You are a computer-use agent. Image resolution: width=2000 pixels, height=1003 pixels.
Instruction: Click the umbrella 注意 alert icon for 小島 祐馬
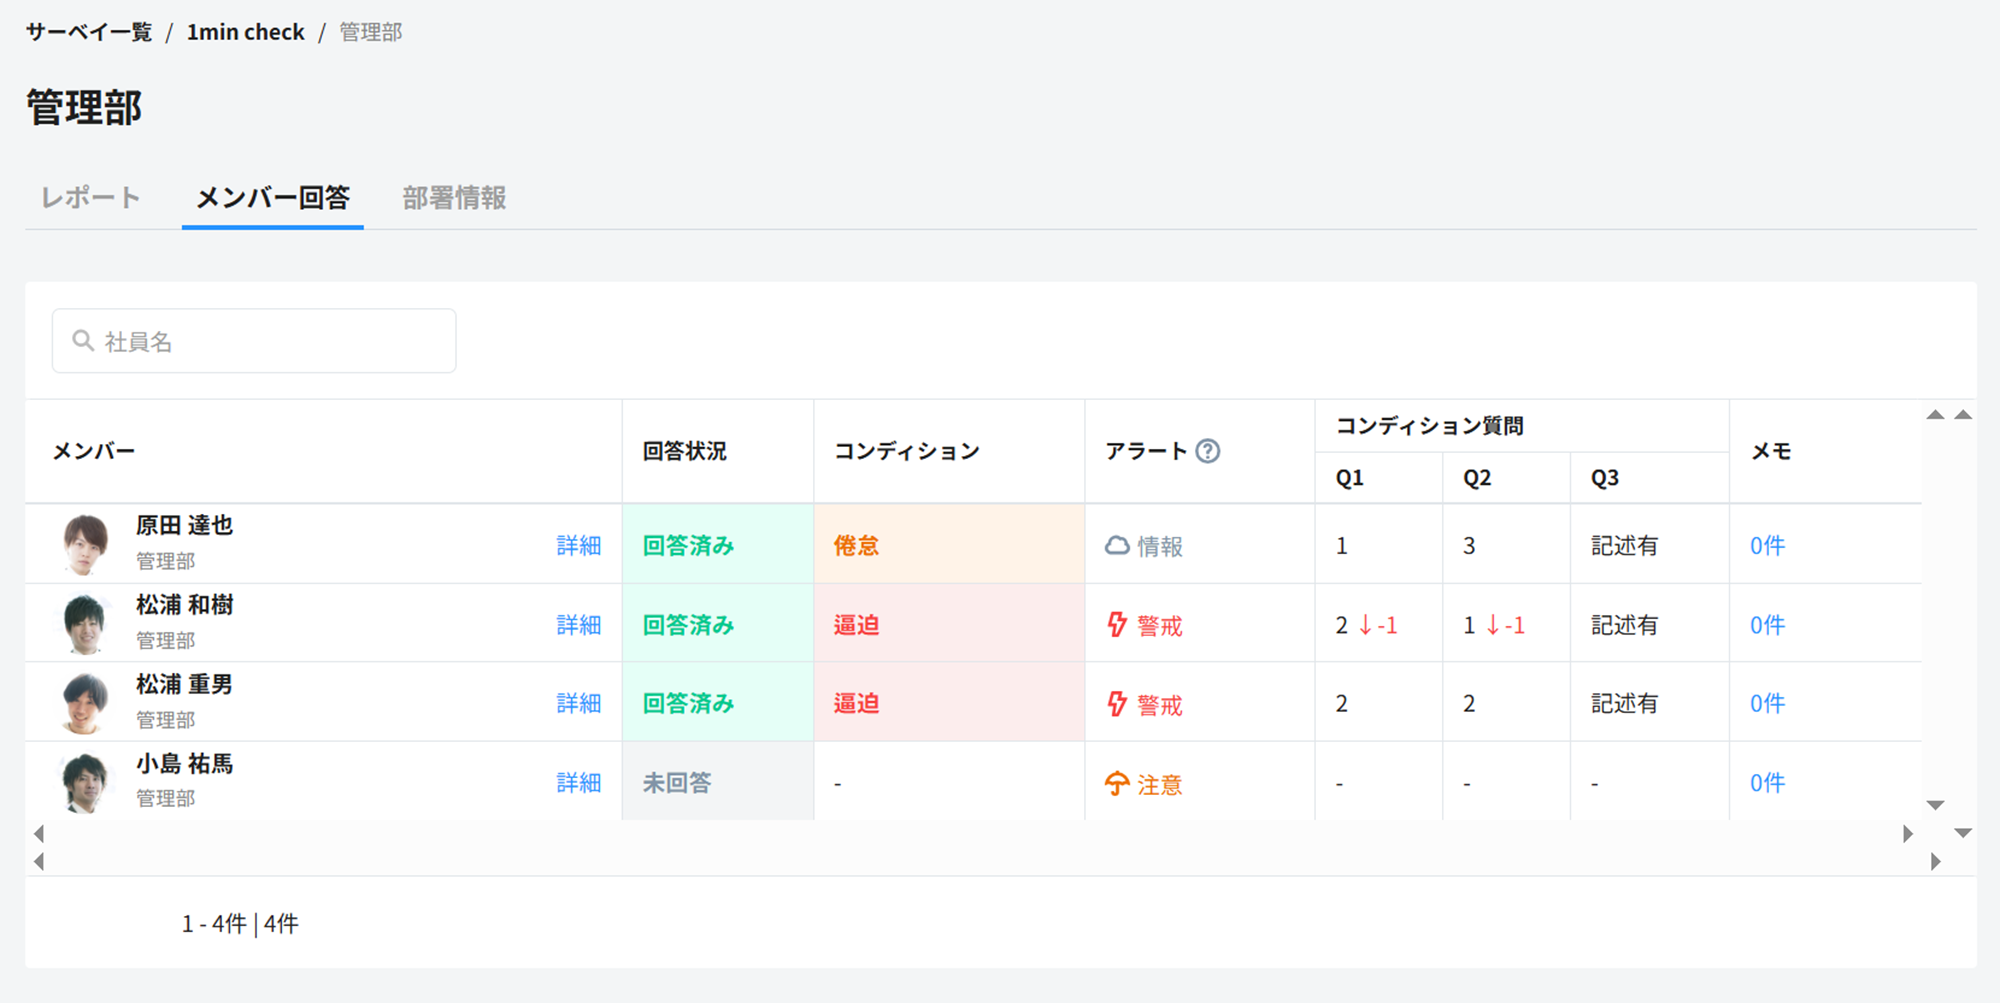[x=1117, y=784]
